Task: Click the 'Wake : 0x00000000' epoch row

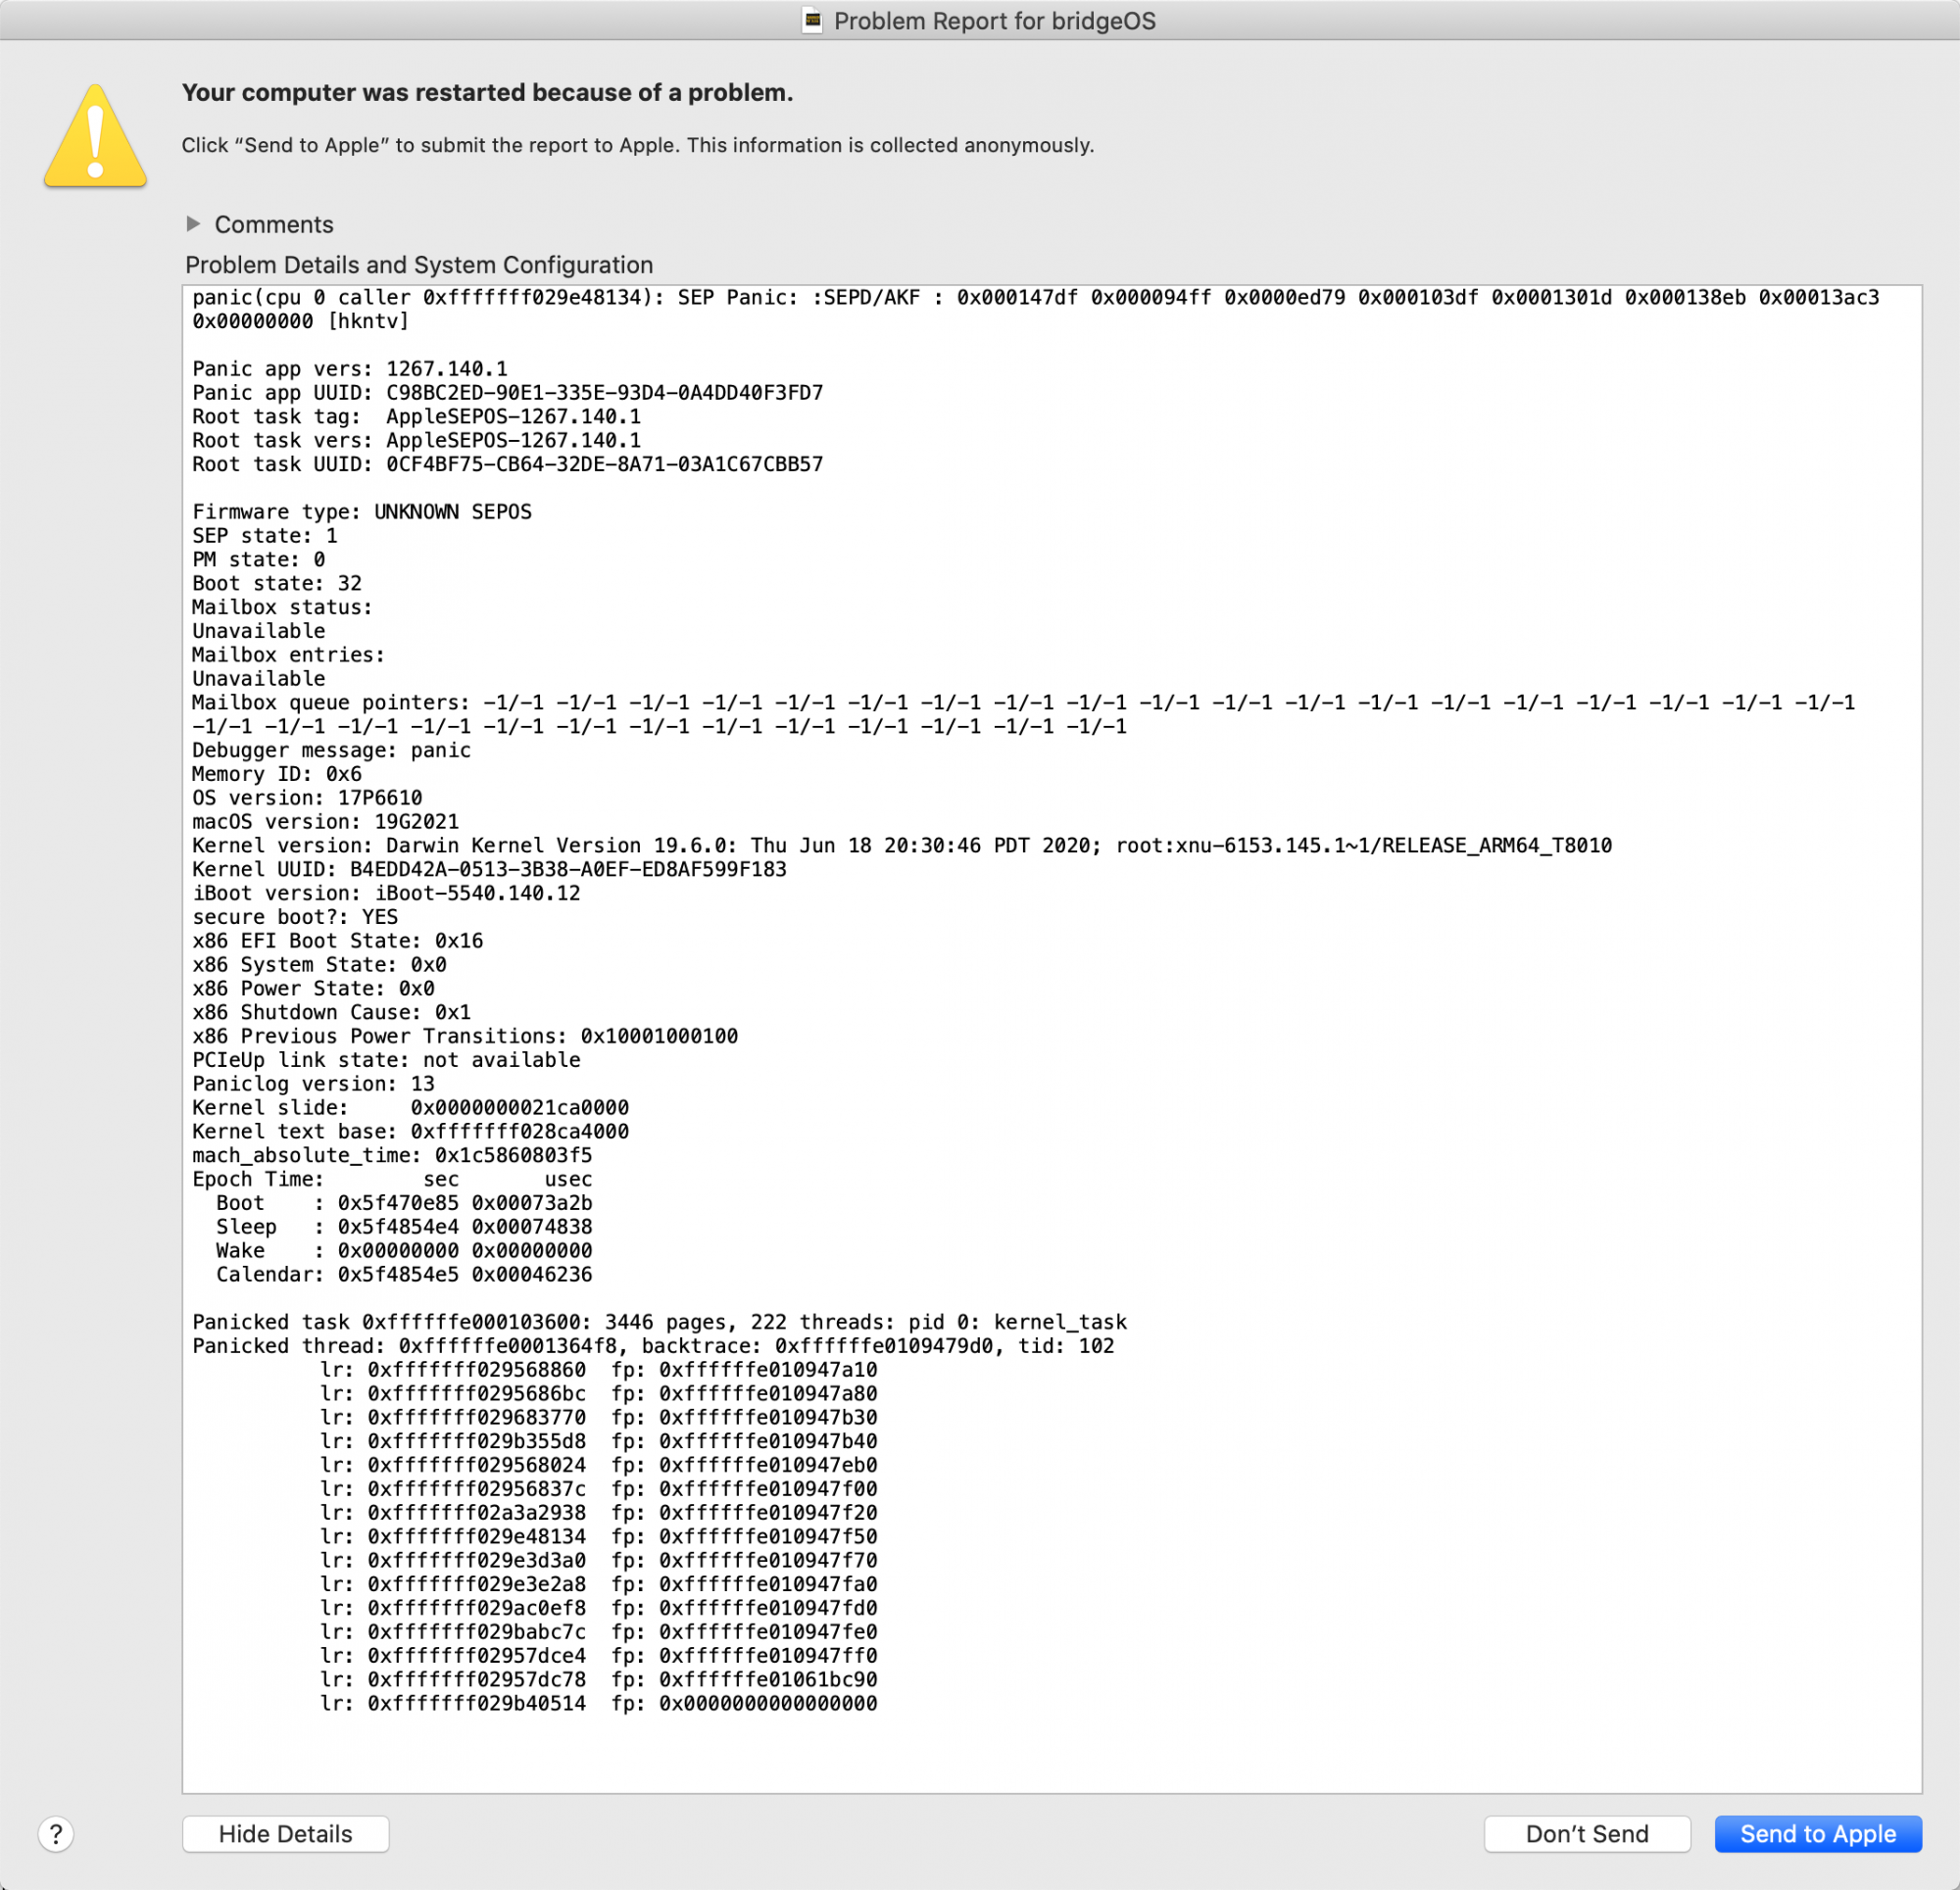Action: [x=404, y=1251]
